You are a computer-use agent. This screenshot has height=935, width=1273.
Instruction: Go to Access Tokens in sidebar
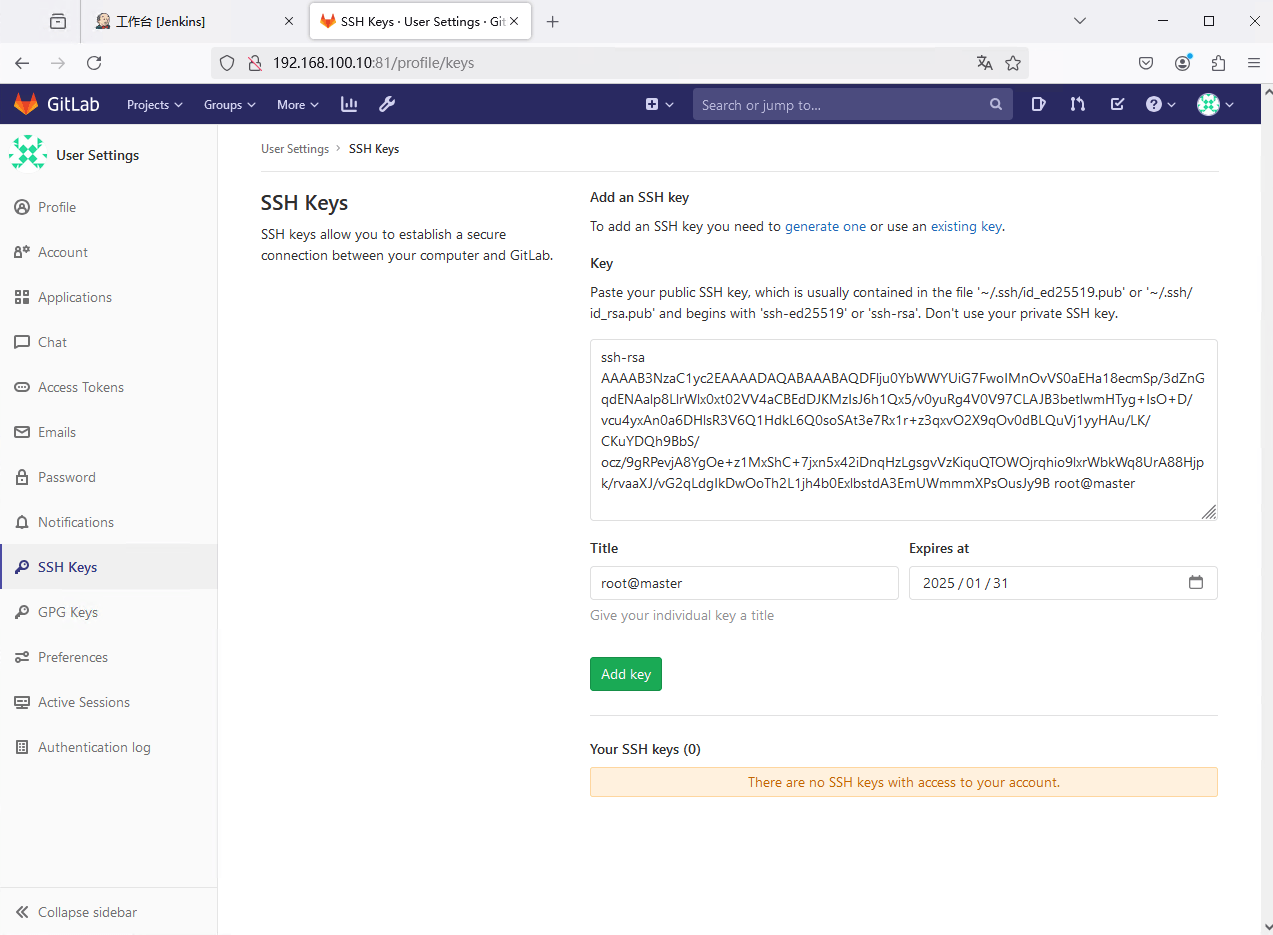(x=80, y=387)
